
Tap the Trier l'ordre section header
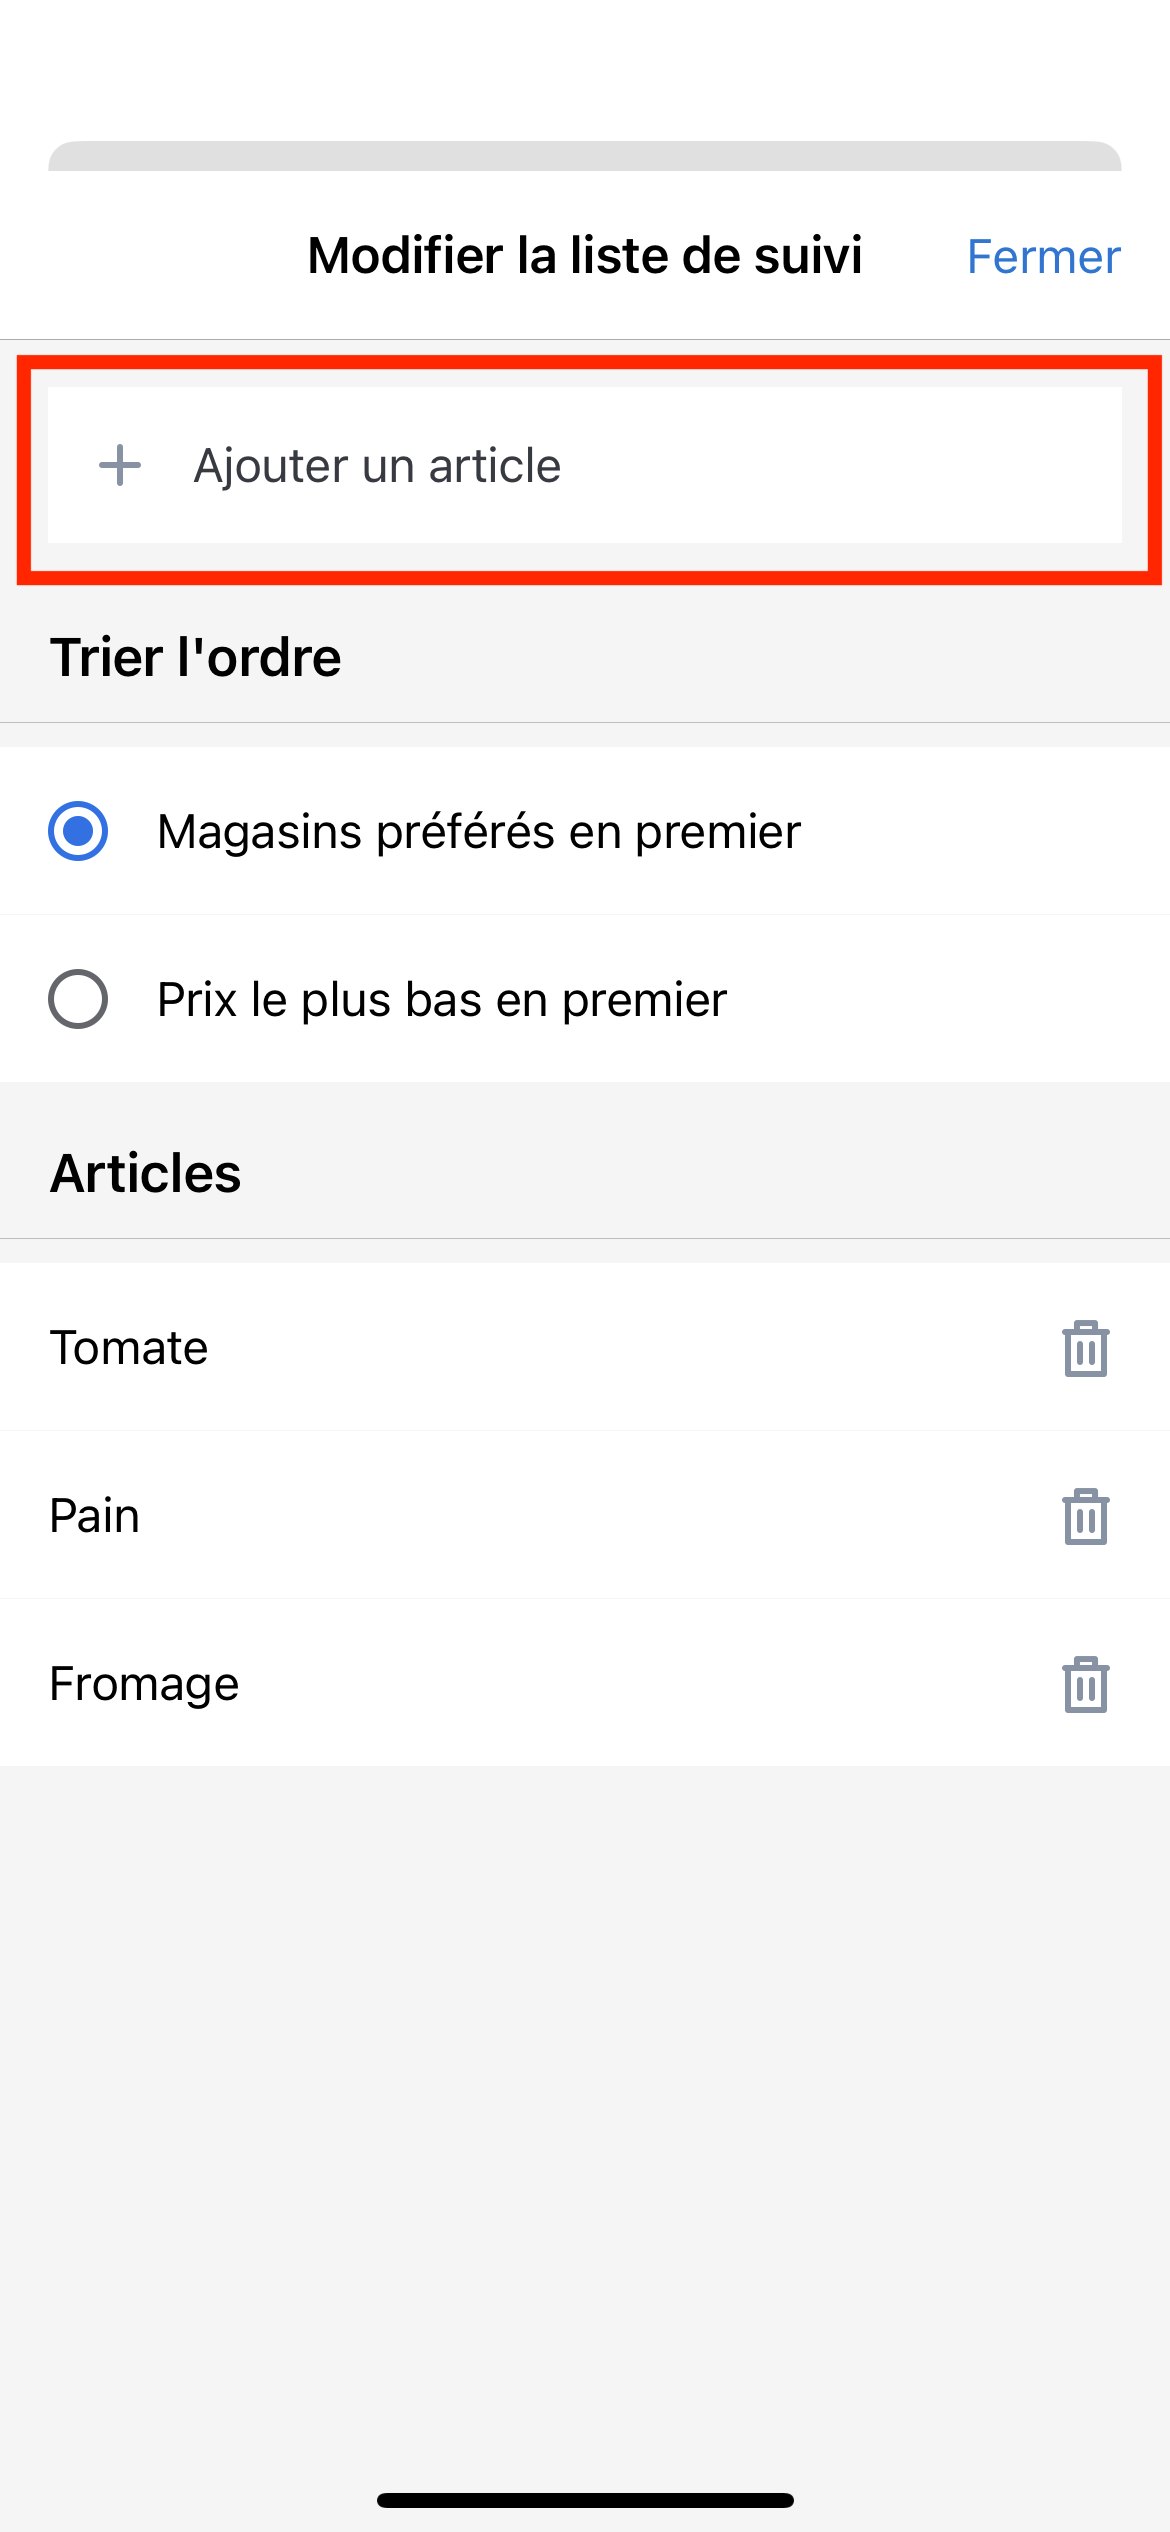(x=196, y=657)
